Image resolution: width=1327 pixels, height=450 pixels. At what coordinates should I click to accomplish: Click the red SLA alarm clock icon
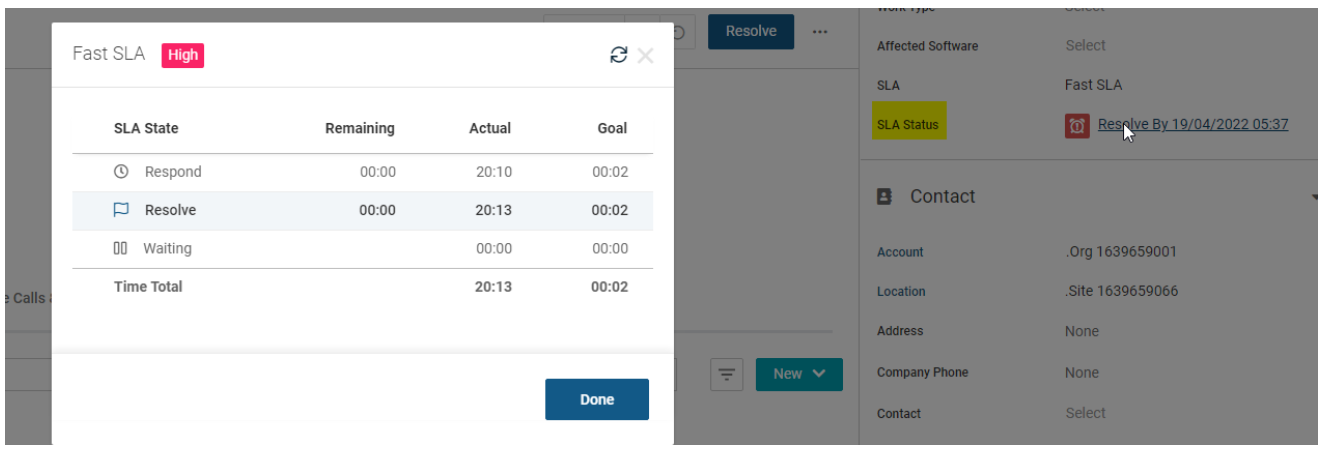[1077, 126]
